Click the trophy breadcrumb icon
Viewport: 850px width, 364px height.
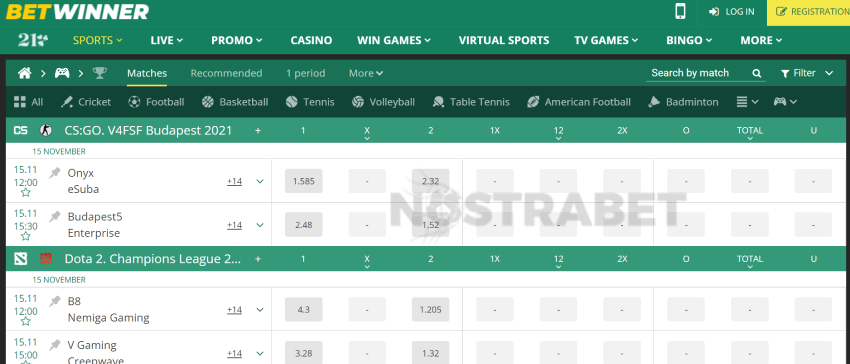coord(99,73)
